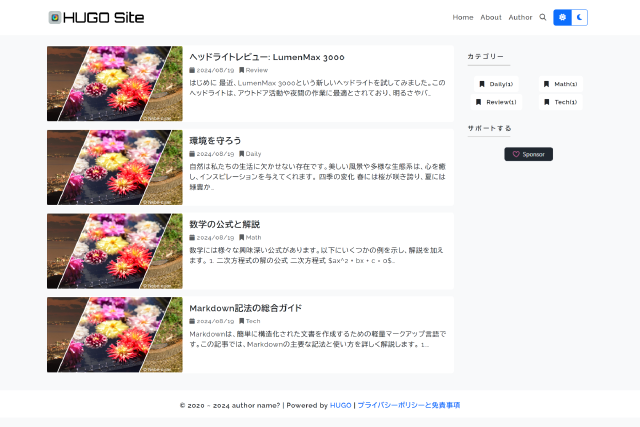Image resolution: width=640 pixels, height=427 pixels.
Task: Select the Review(1) category tag
Action: point(497,101)
